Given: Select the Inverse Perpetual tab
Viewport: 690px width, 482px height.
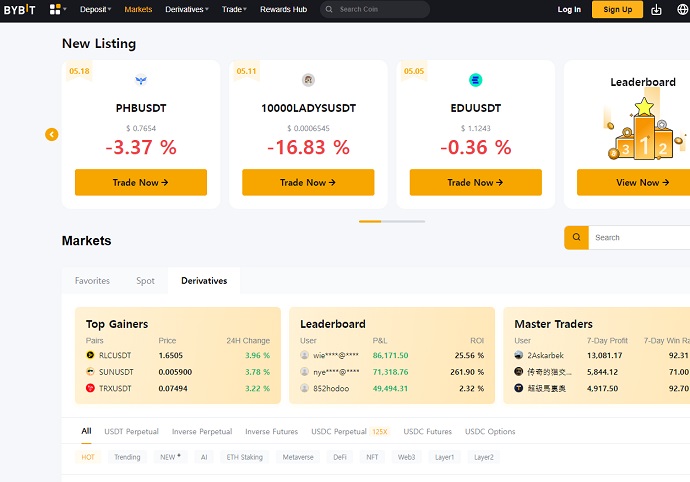Looking at the screenshot, I should coord(202,431).
